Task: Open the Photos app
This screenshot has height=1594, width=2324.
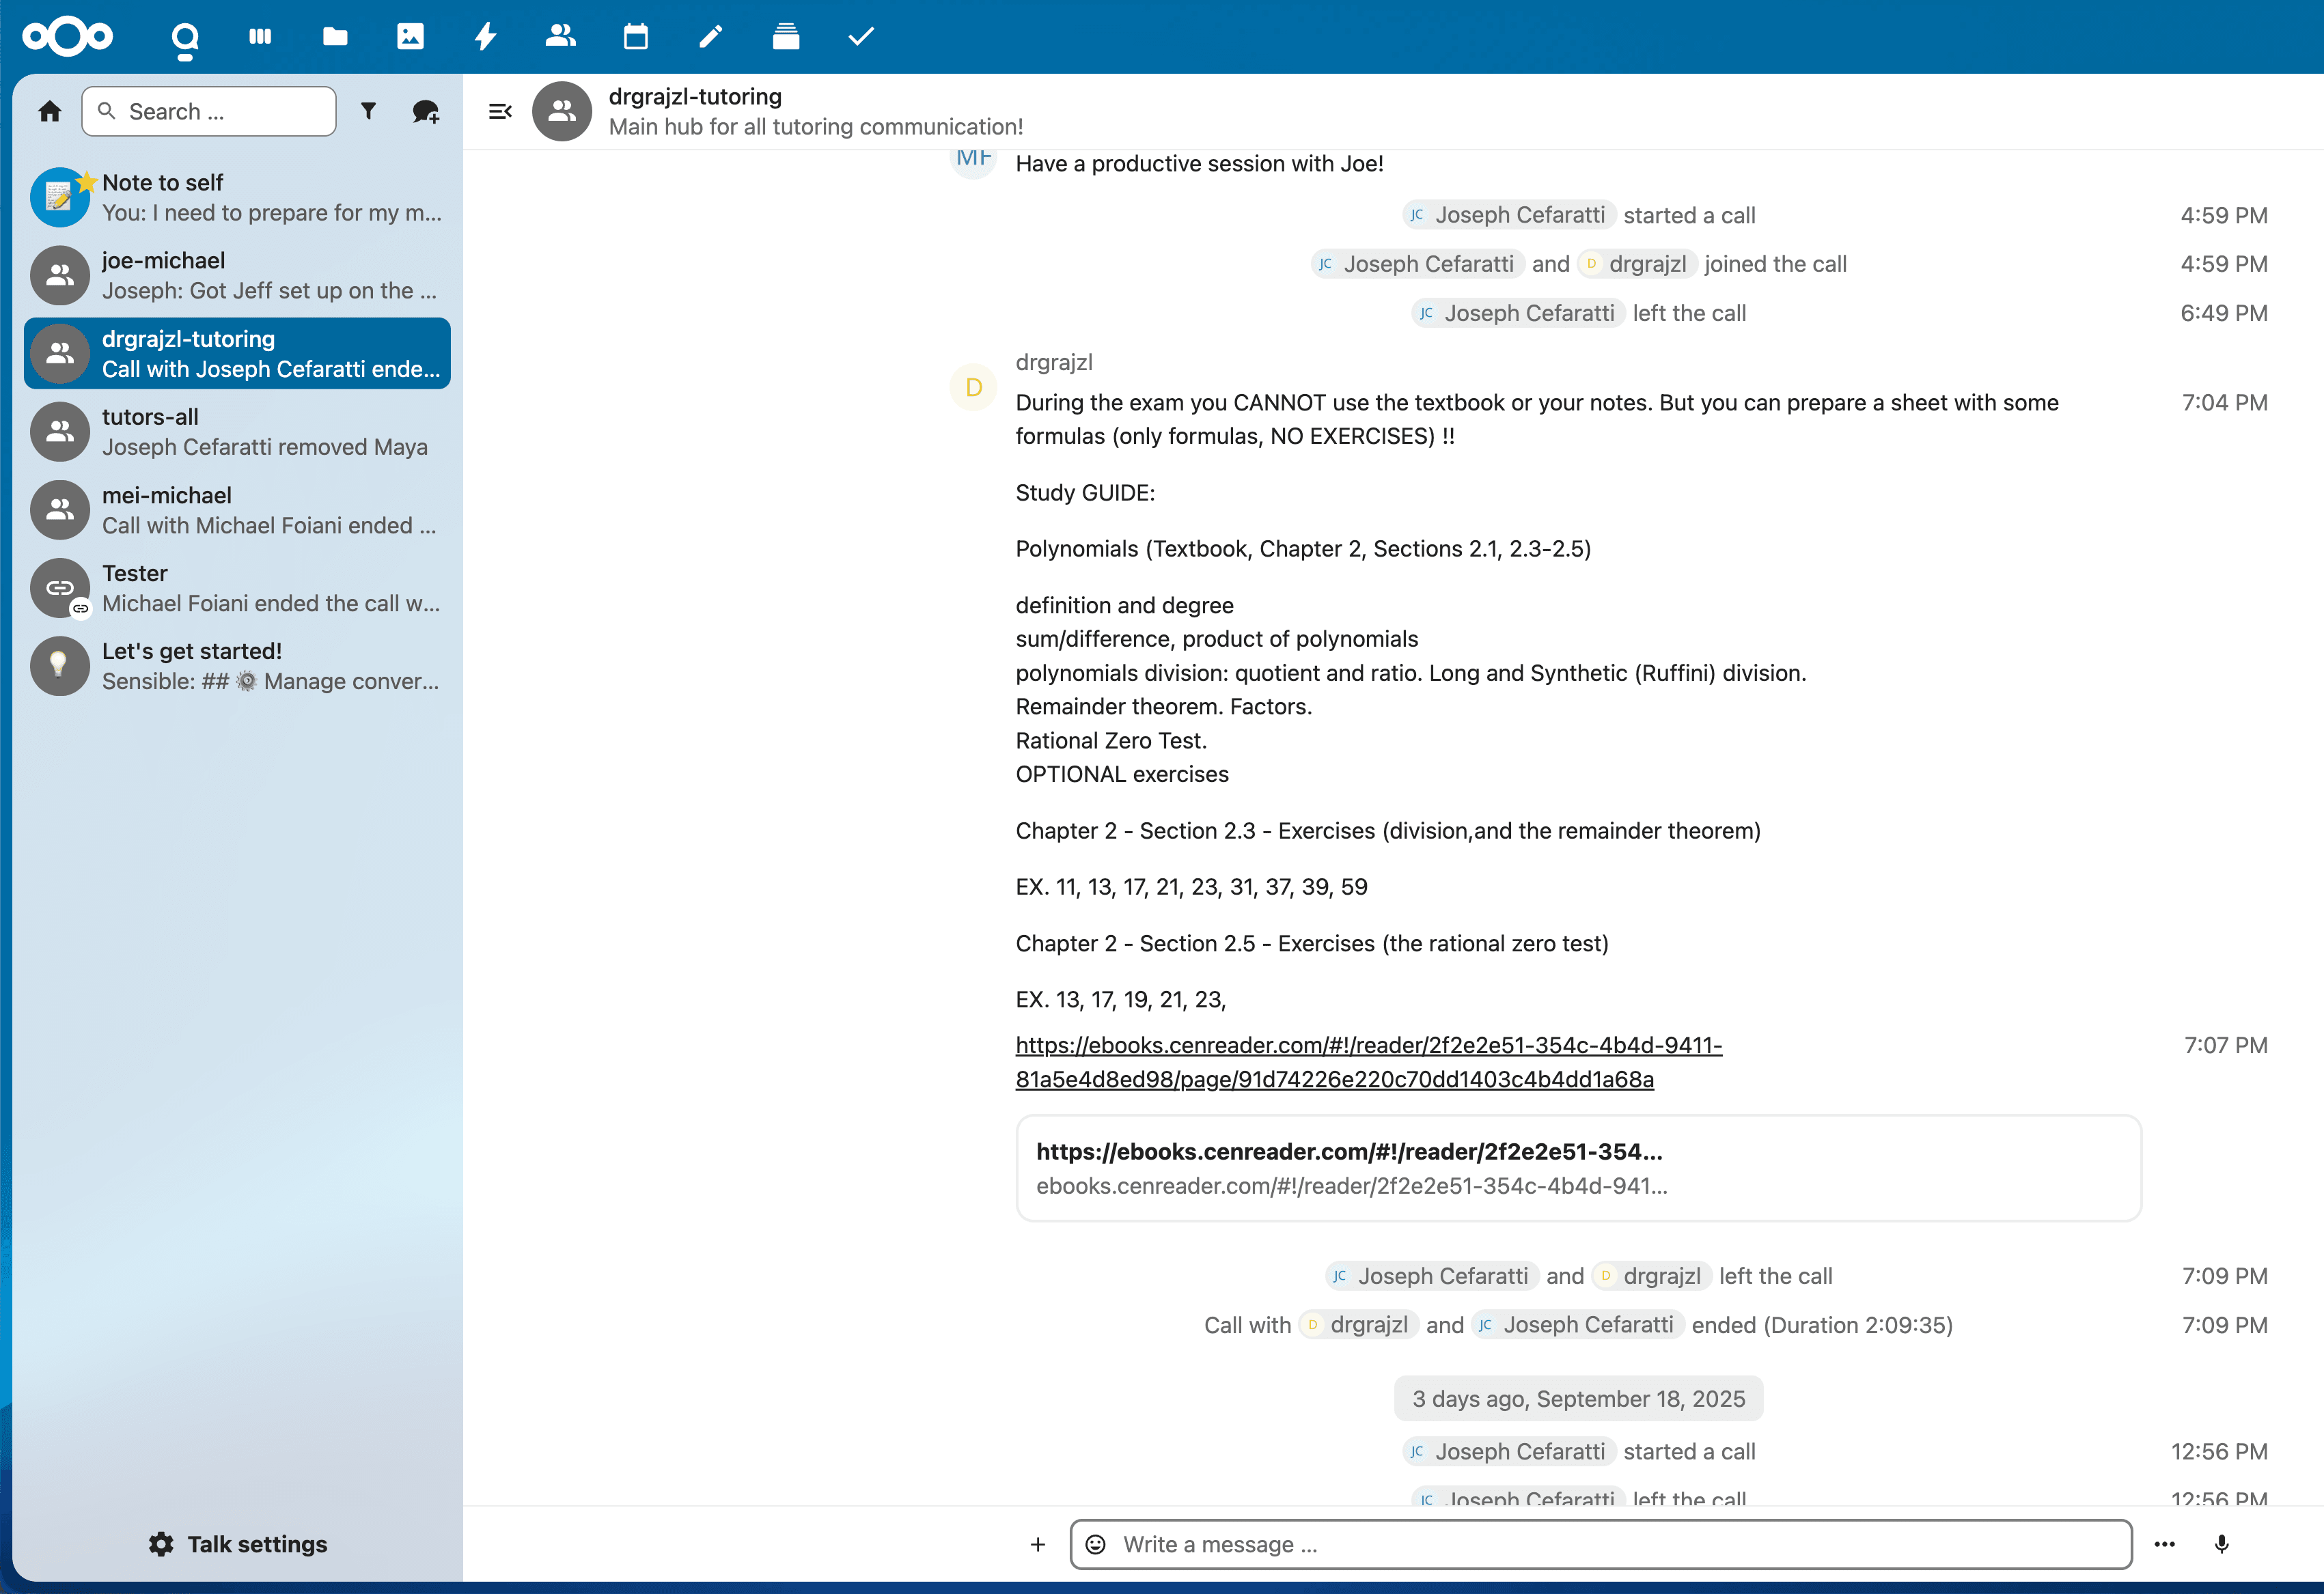Action: click(410, 36)
